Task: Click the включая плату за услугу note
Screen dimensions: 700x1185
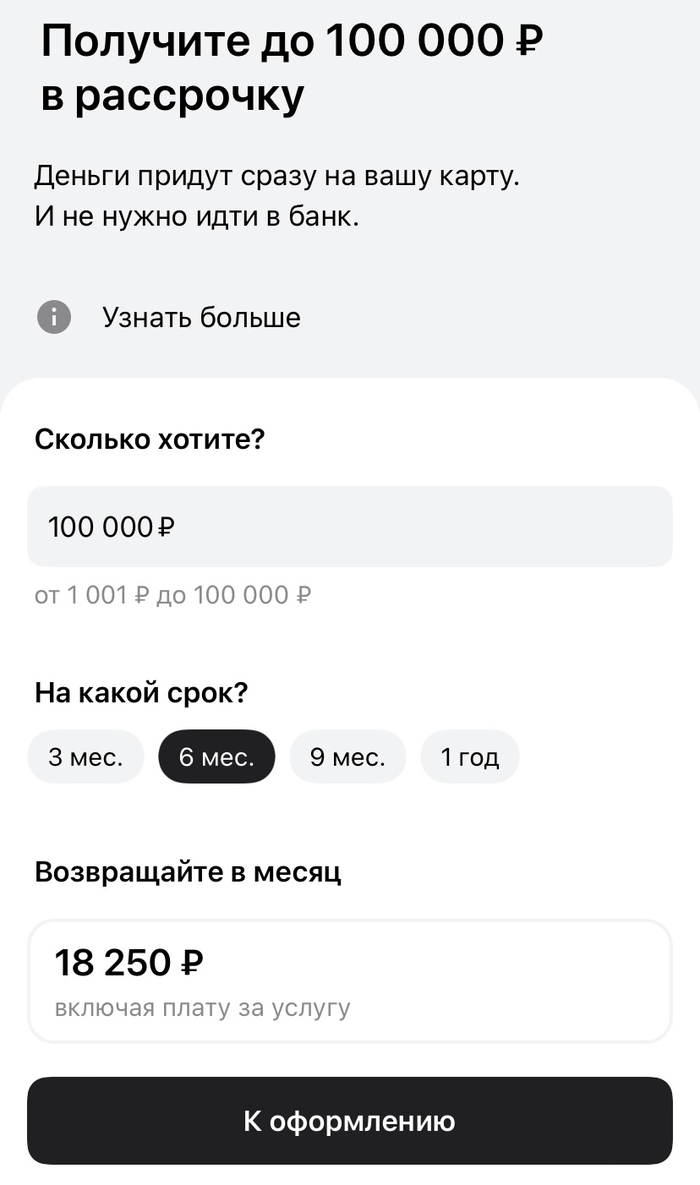Action: pyautogui.click(x=202, y=1007)
